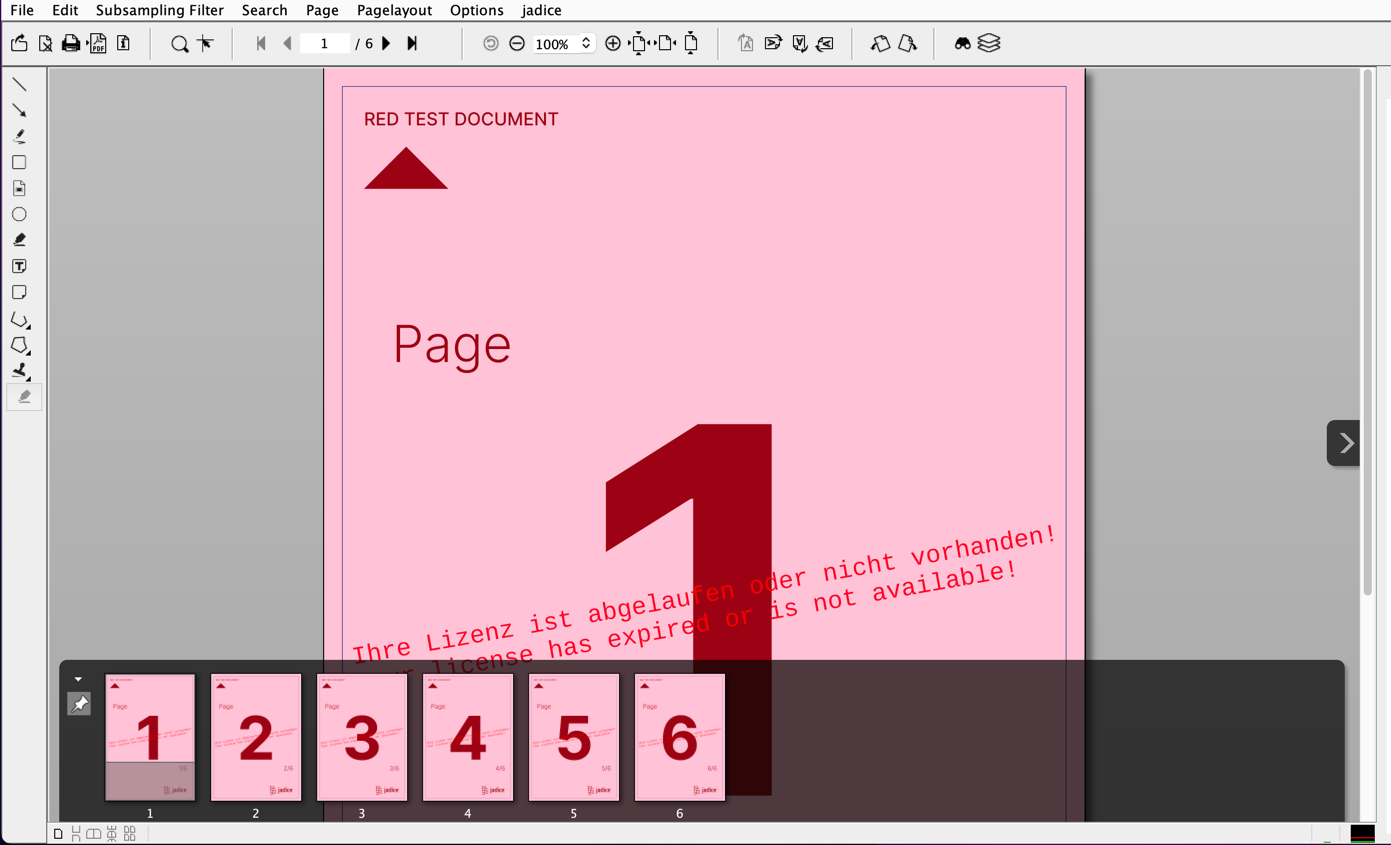Open the layers icon
This screenshot has width=1391, height=845.
[x=989, y=43]
